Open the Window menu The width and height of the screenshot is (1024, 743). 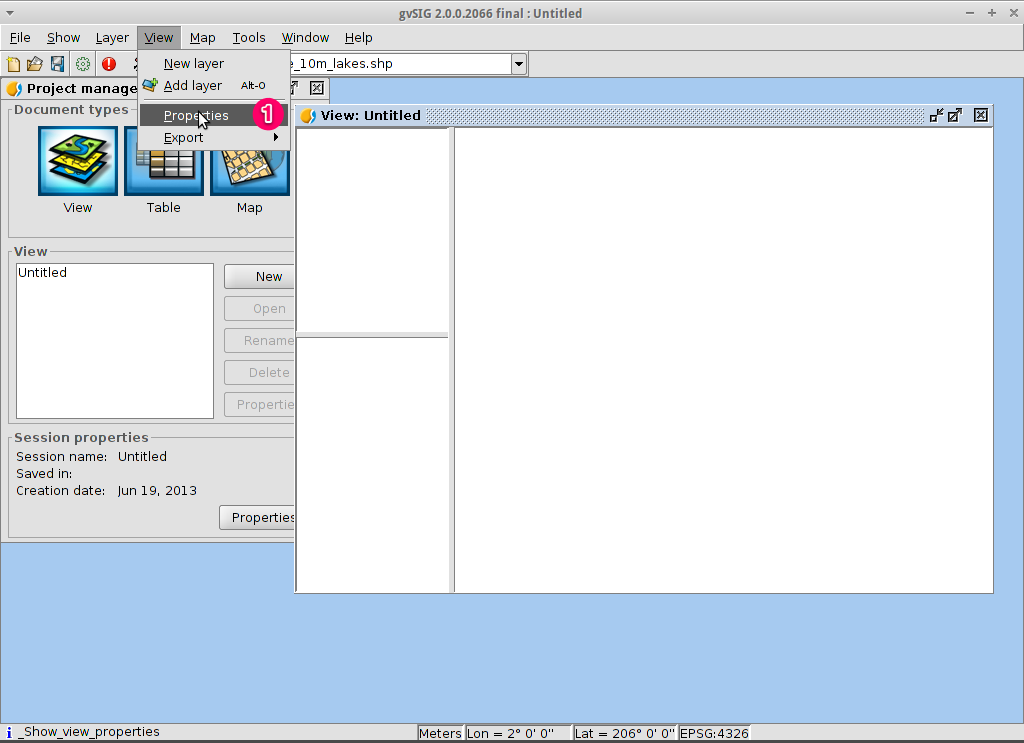(x=305, y=38)
